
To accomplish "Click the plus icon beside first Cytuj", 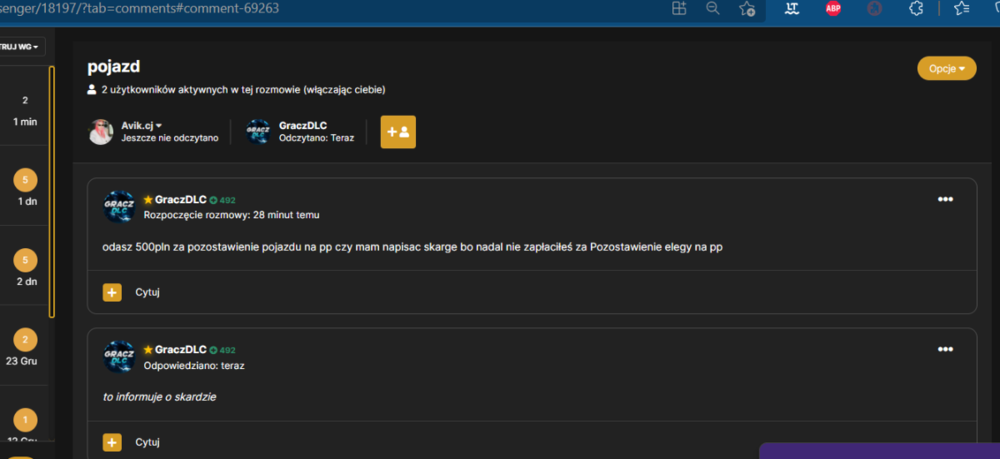I will pos(112,293).
